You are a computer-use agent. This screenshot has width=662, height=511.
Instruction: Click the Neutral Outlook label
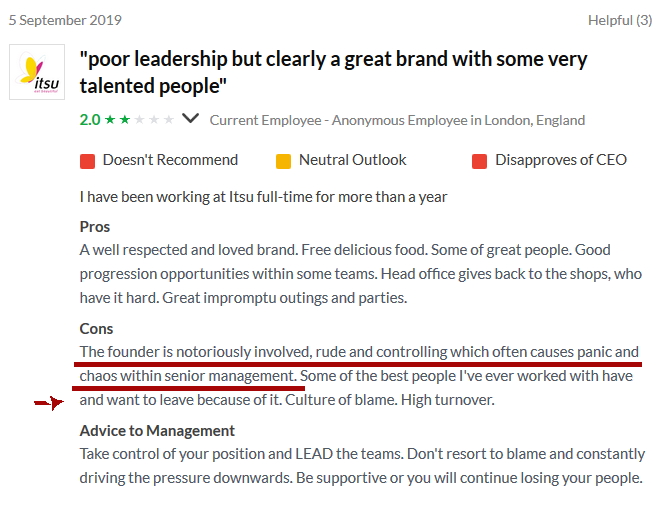pyautogui.click(x=352, y=160)
